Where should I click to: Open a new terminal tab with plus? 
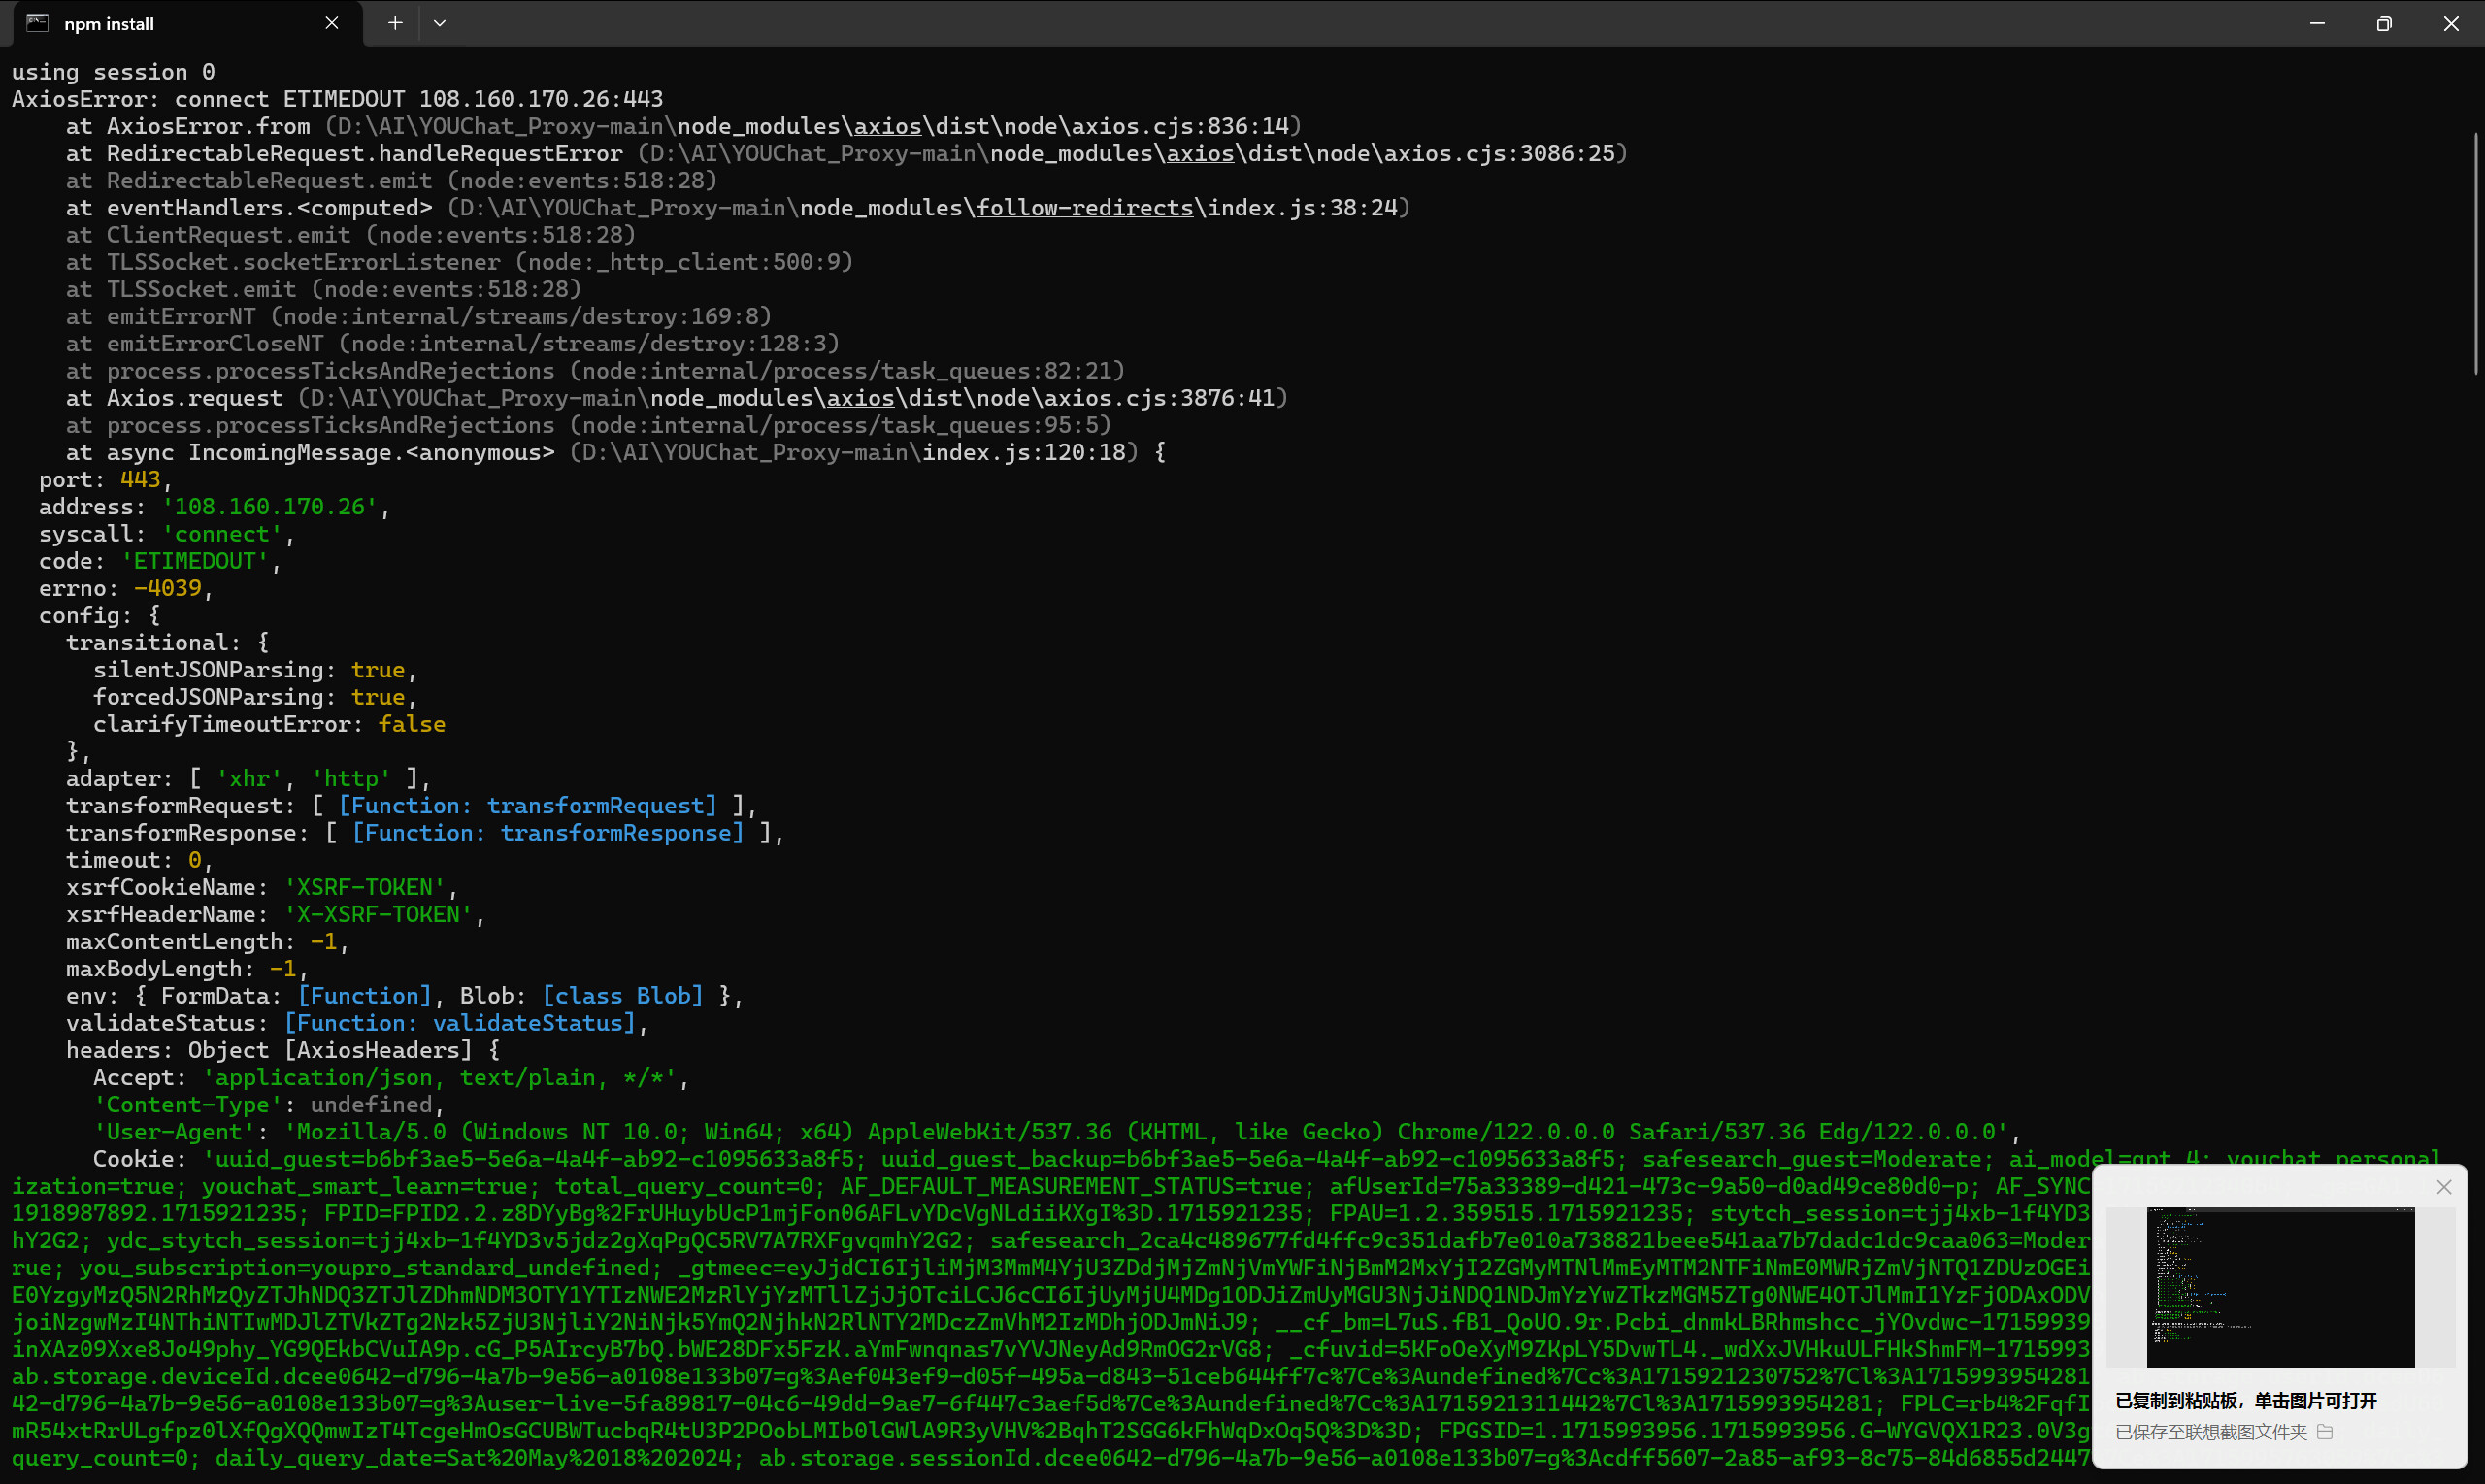[x=395, y=23]
